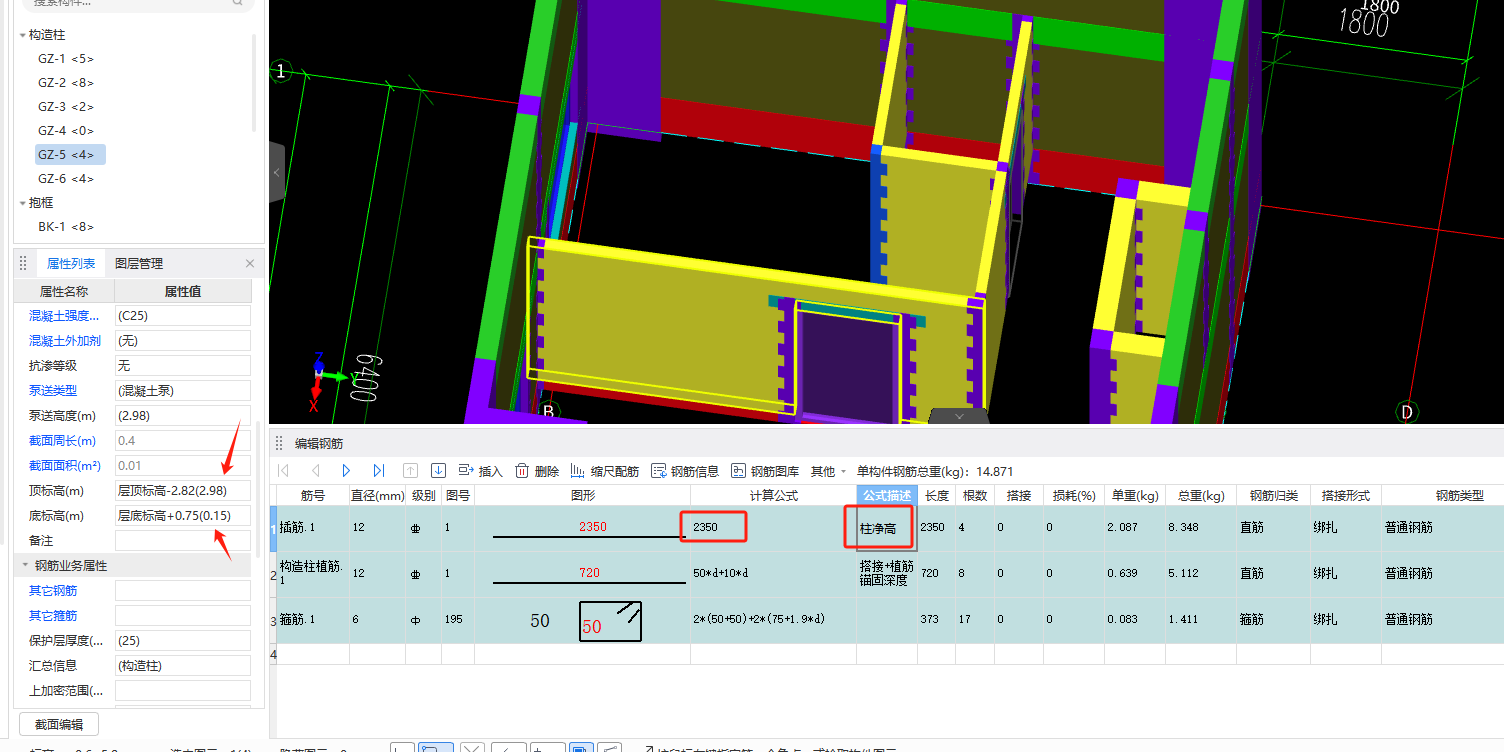Click 其它箍筋 property link
The height and width of the screenshot is (752, 1504).
click(x=53, y=616)
